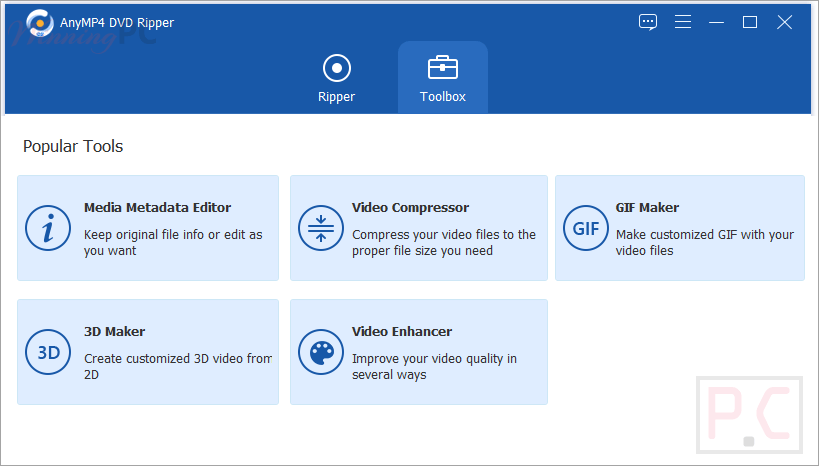Close the AnyMP4 DVD Ripper window
Image resolution: width=819 pixels, height=466 pixels.
(x=785, y=22)
